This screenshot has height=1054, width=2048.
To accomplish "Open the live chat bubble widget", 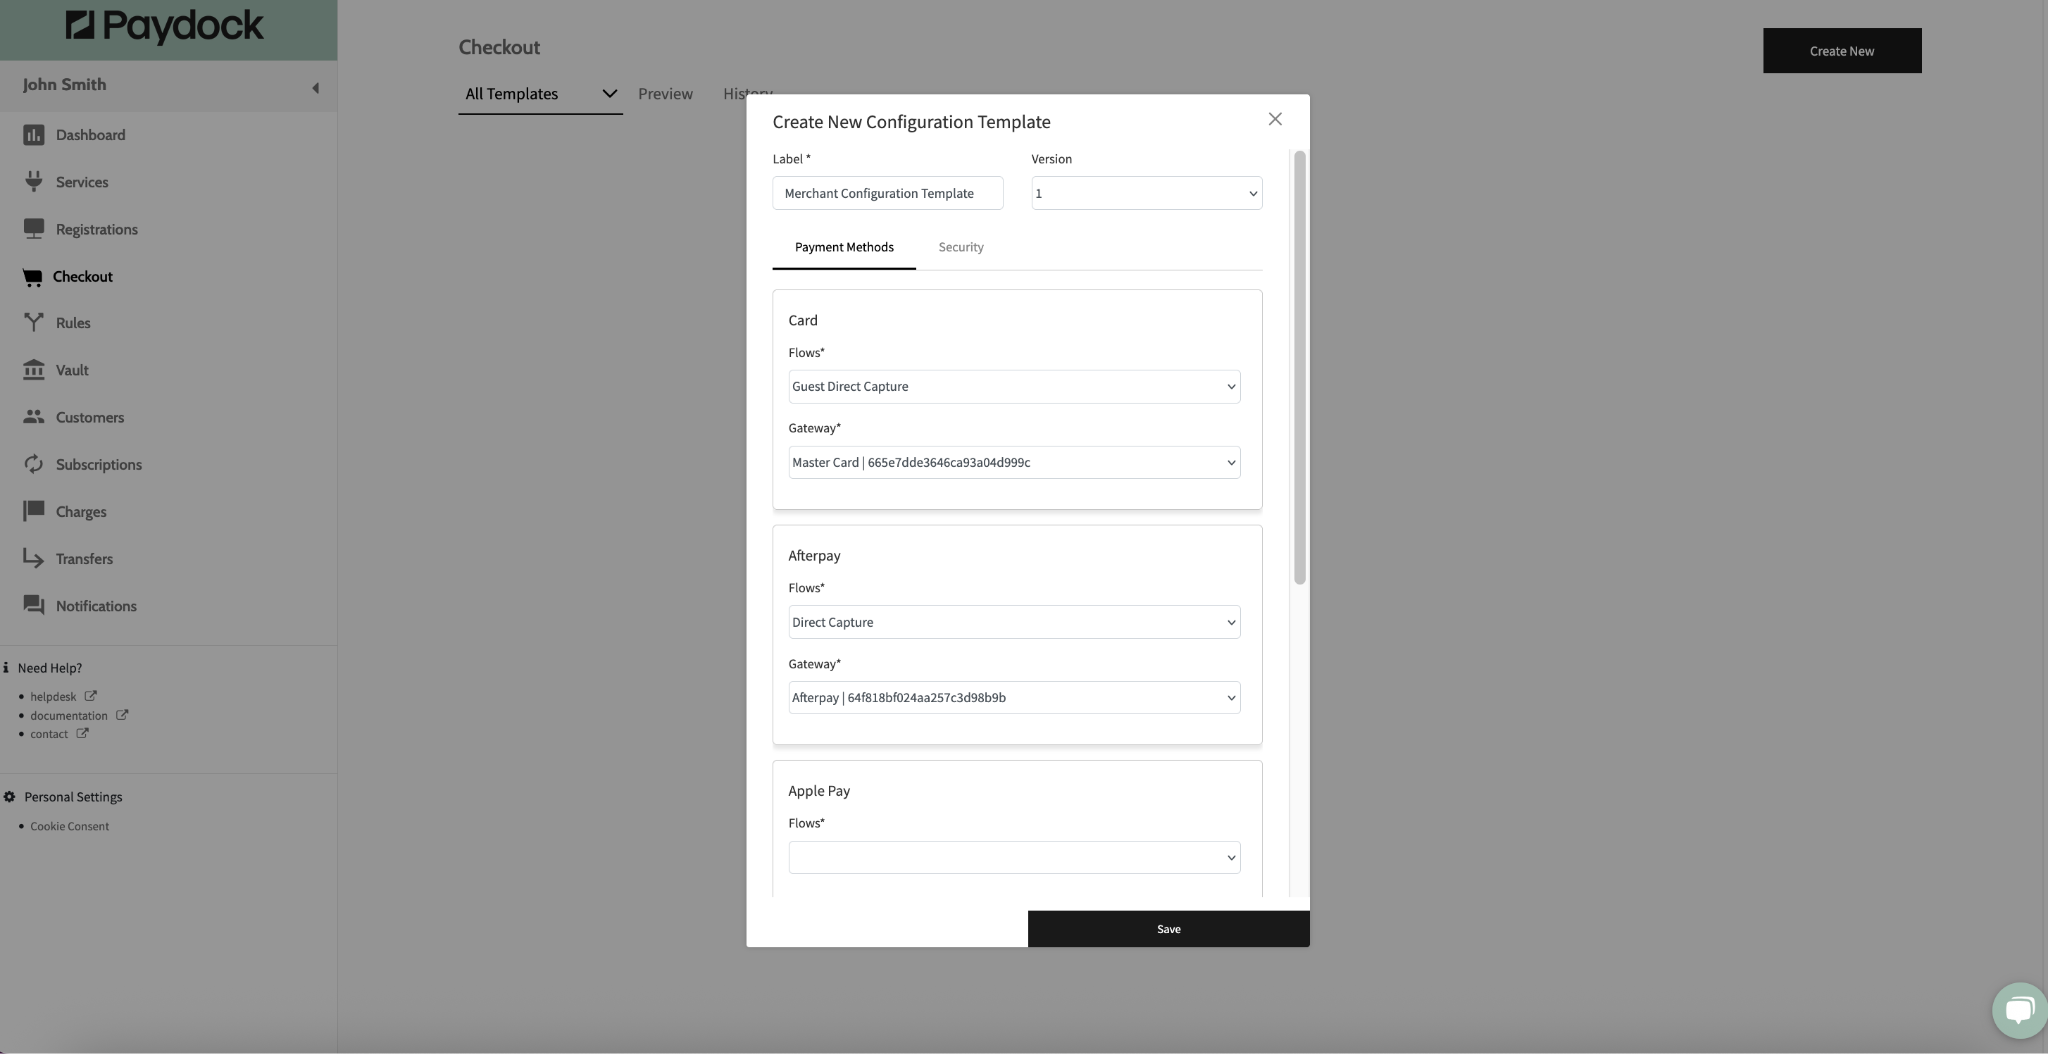I will coord(2019,1010).
